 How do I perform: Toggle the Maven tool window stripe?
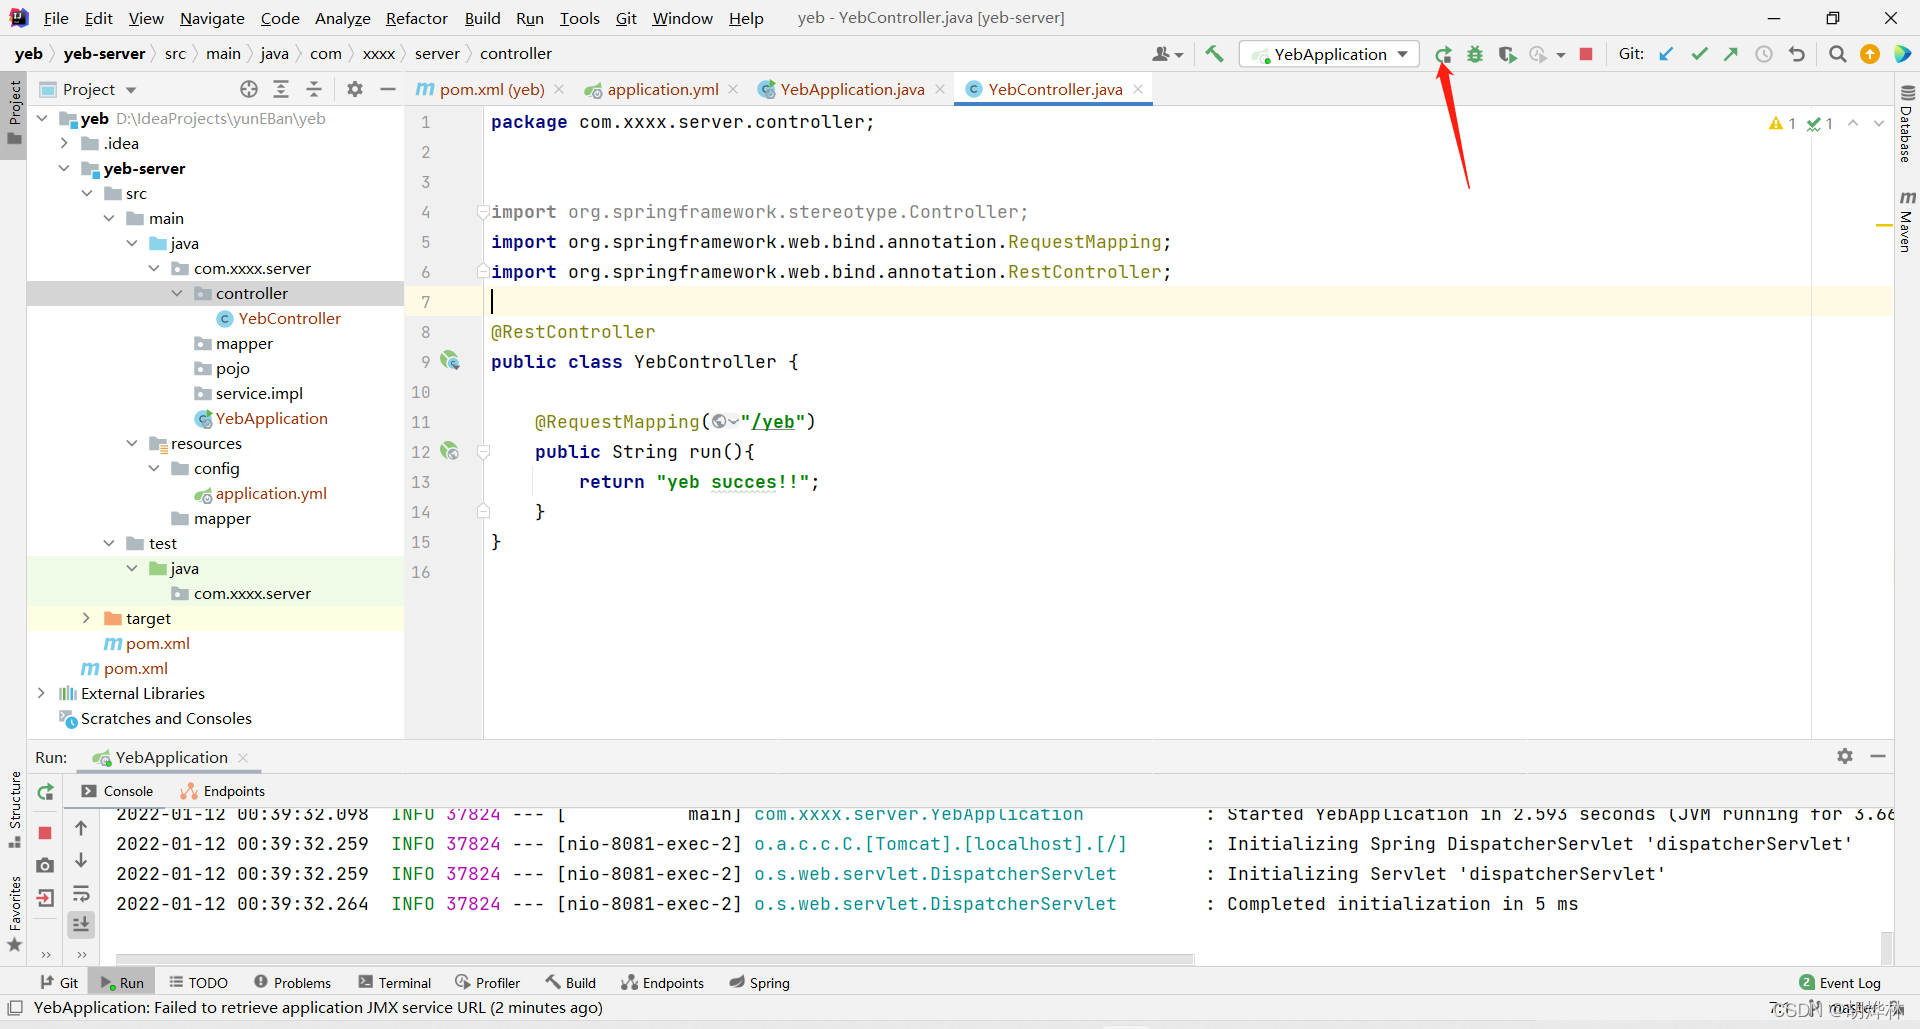coord(1906,220)
